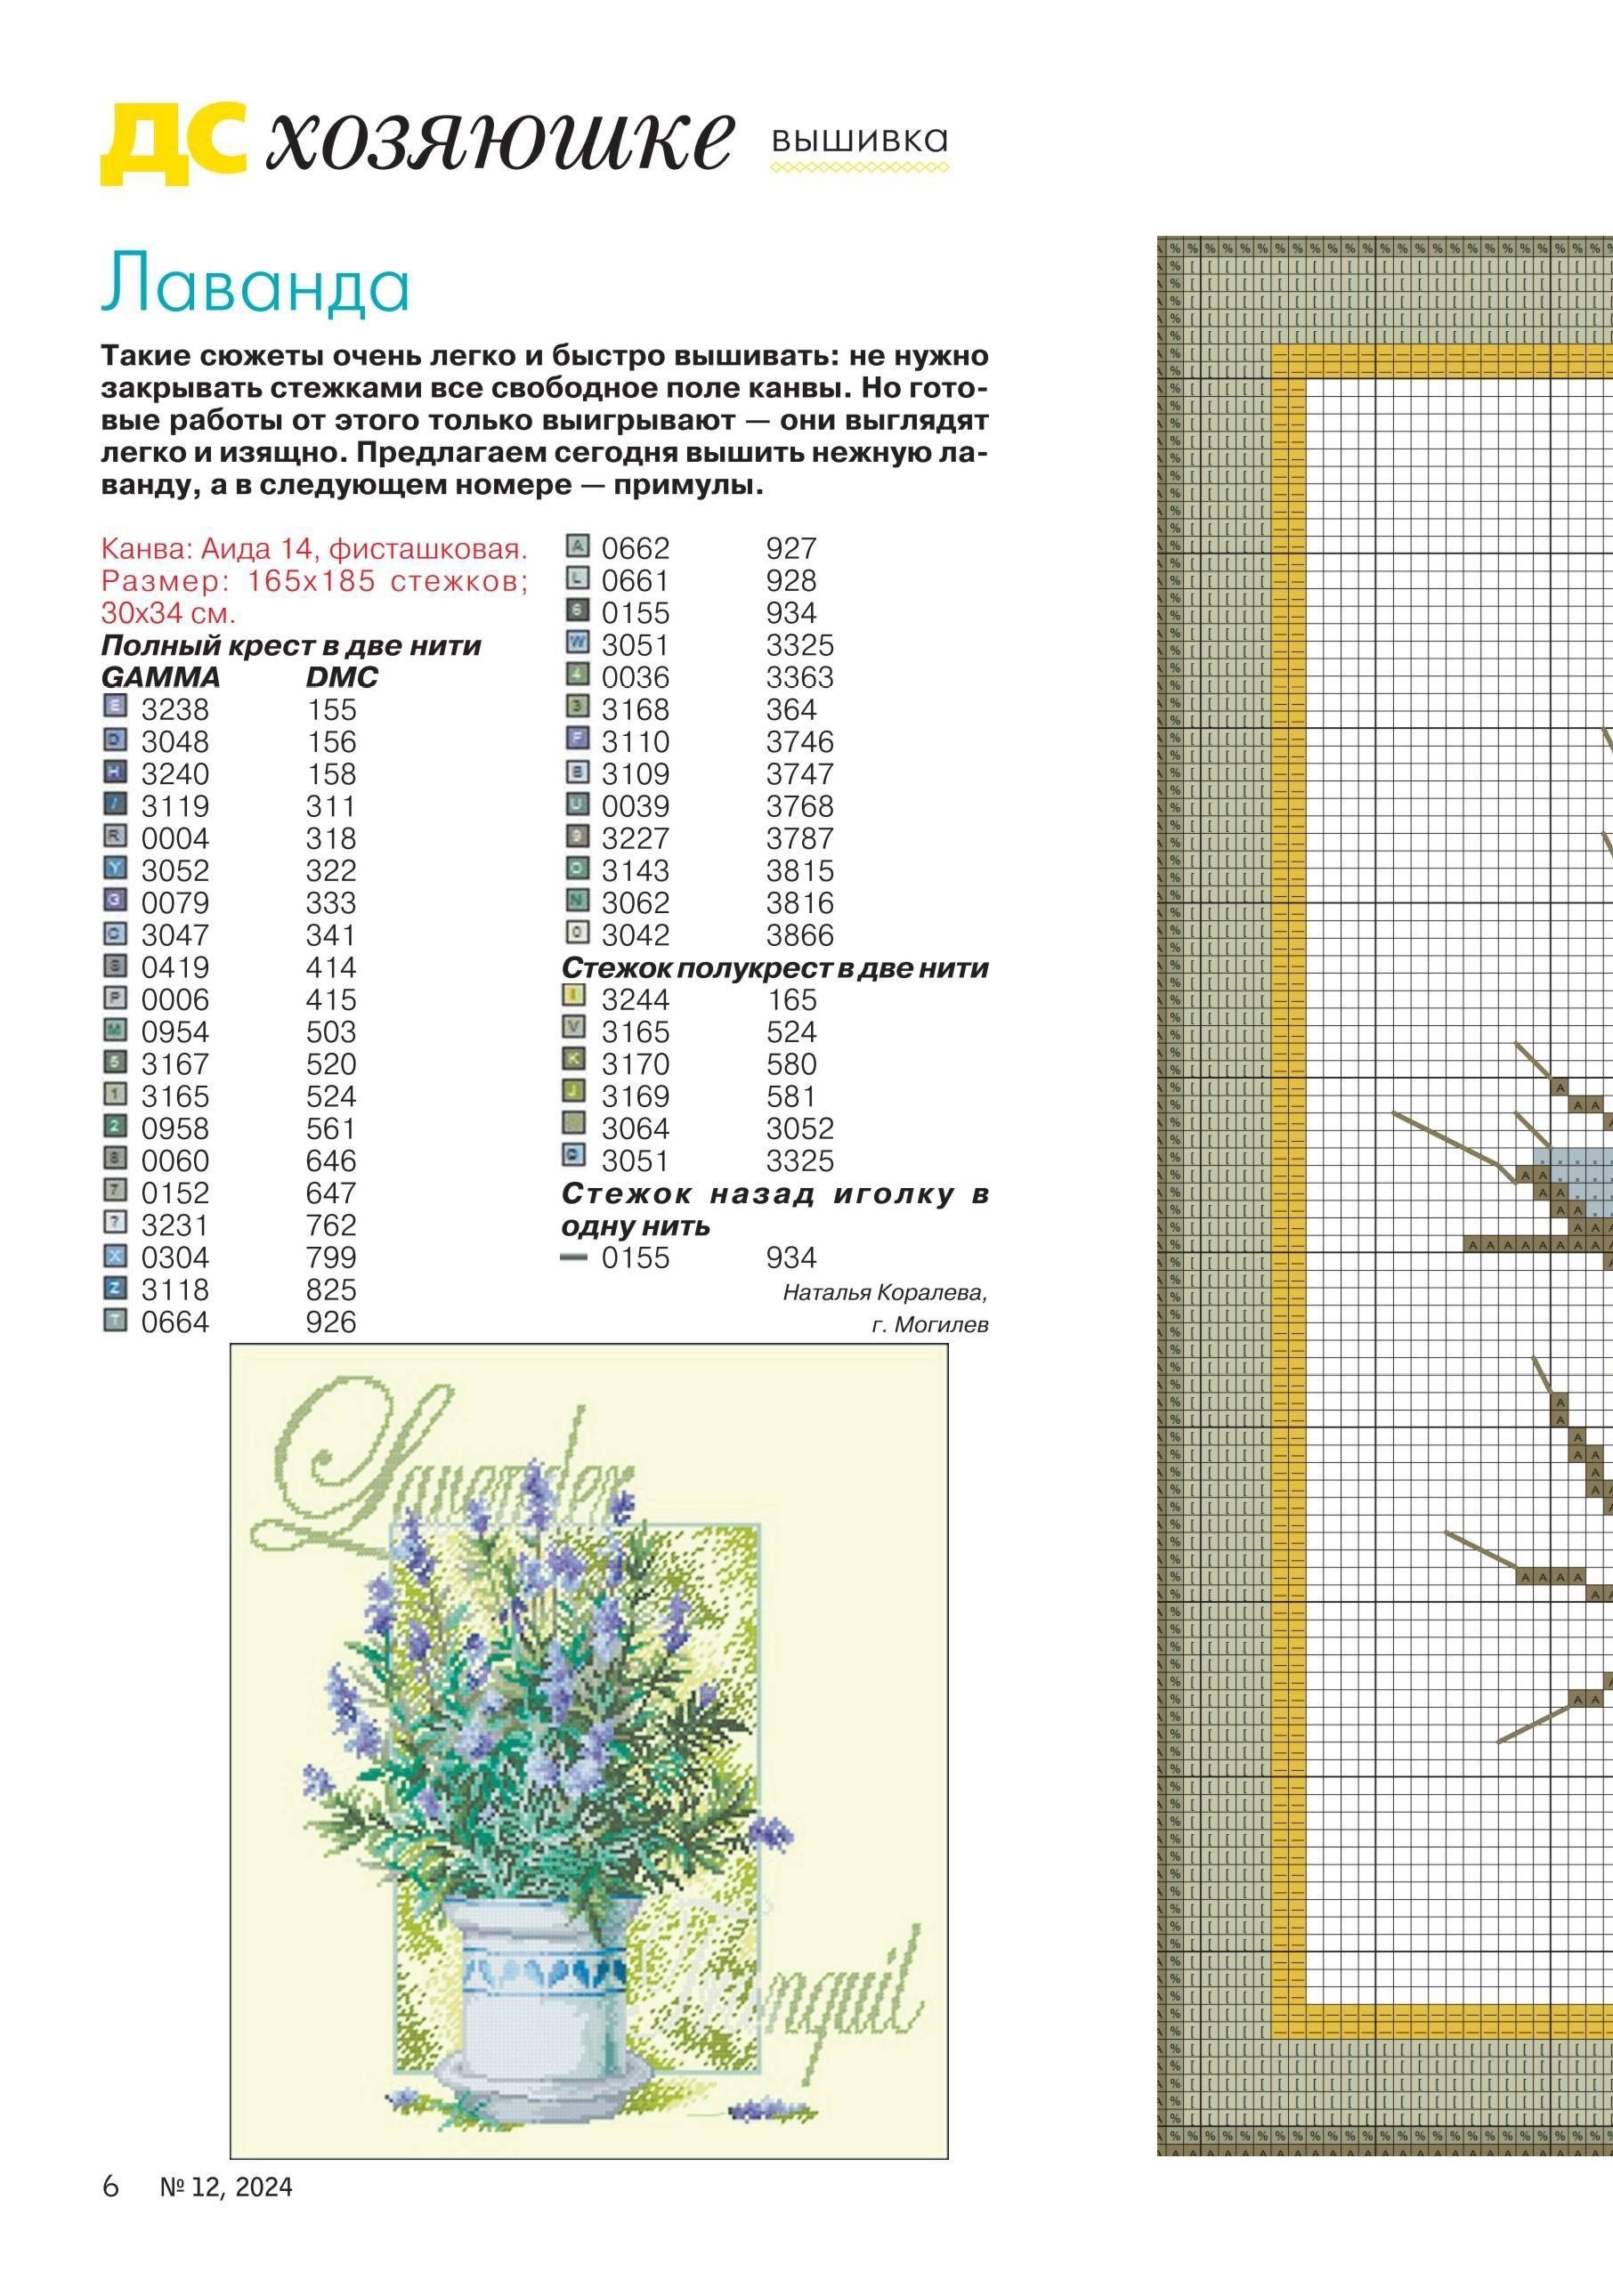This screenshot has width=1613, height=2296.
Task: Click the olive swatch for 3170 / 580
Action: tap(574, 1060)
